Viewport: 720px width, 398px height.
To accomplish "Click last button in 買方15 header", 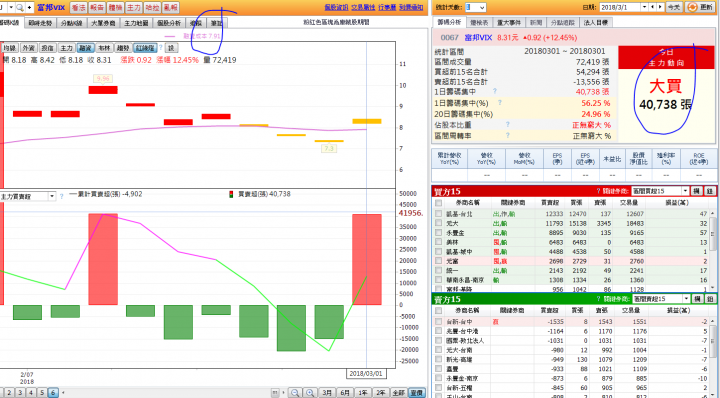I will 709,191.
